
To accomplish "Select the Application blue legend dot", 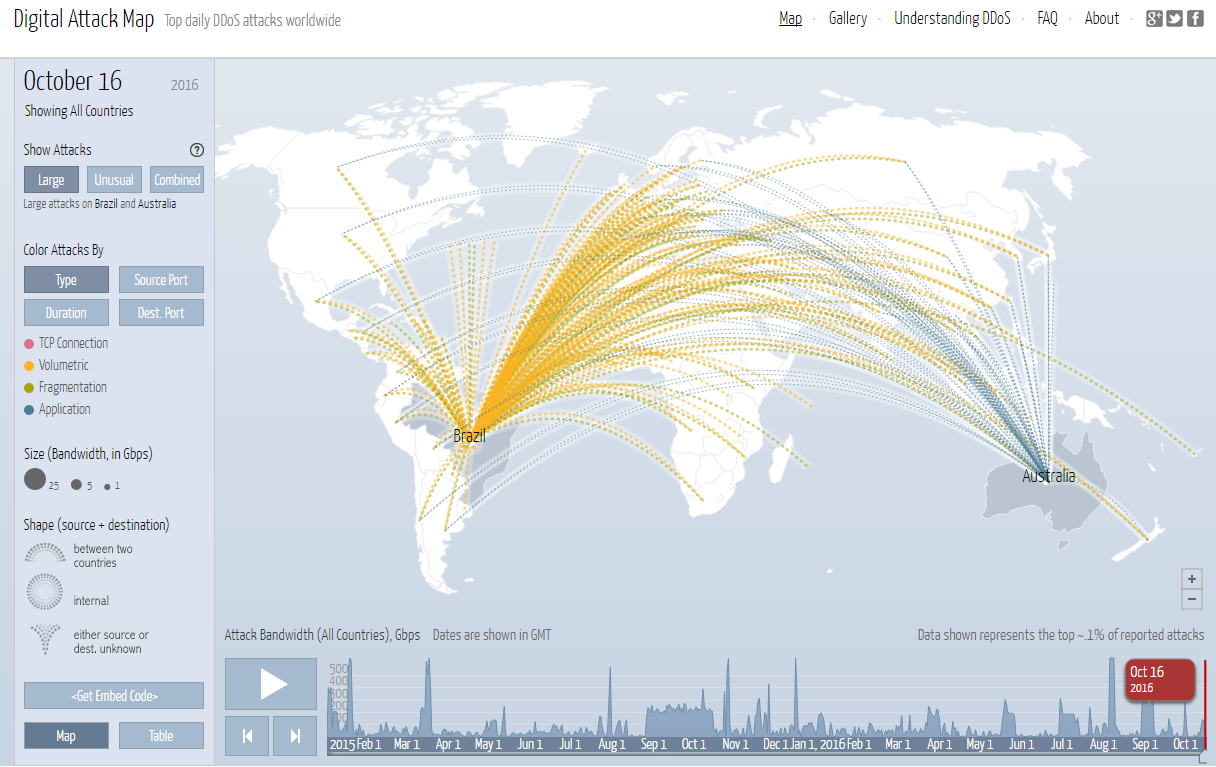I will [29, 410].
